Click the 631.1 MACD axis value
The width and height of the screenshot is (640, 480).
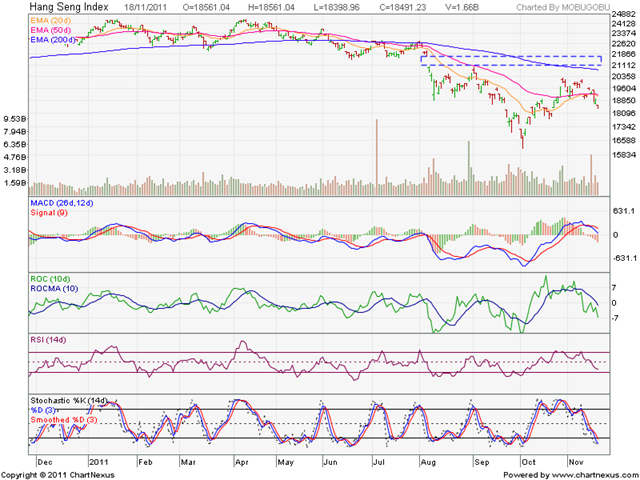(623, 211)
